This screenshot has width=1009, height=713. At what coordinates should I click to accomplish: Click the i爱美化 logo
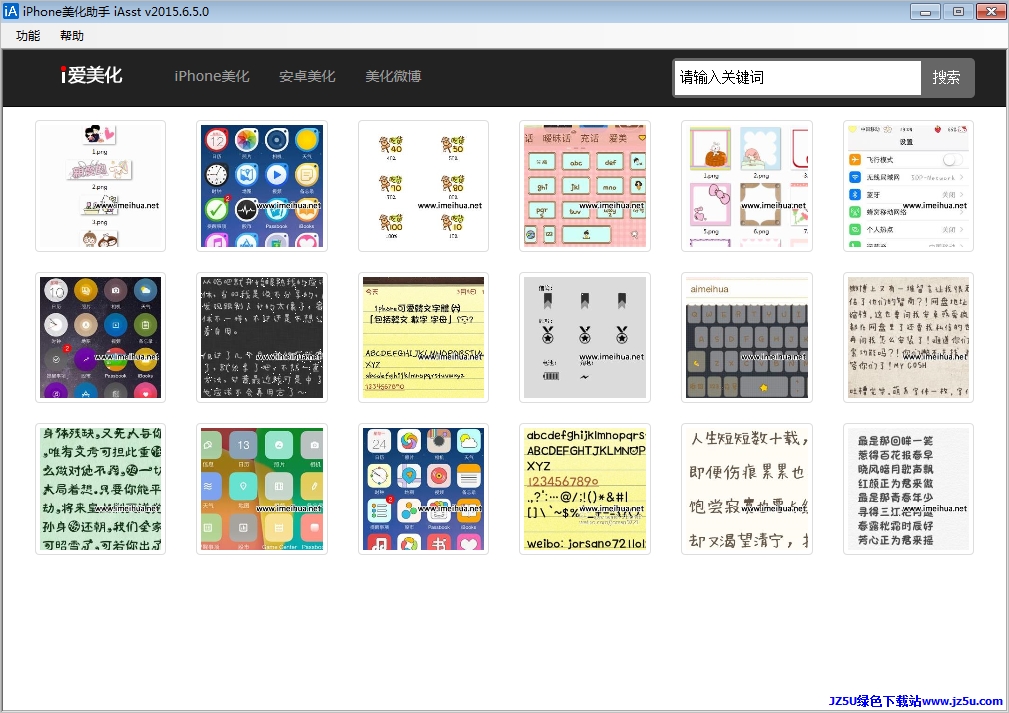pos(91,76)
